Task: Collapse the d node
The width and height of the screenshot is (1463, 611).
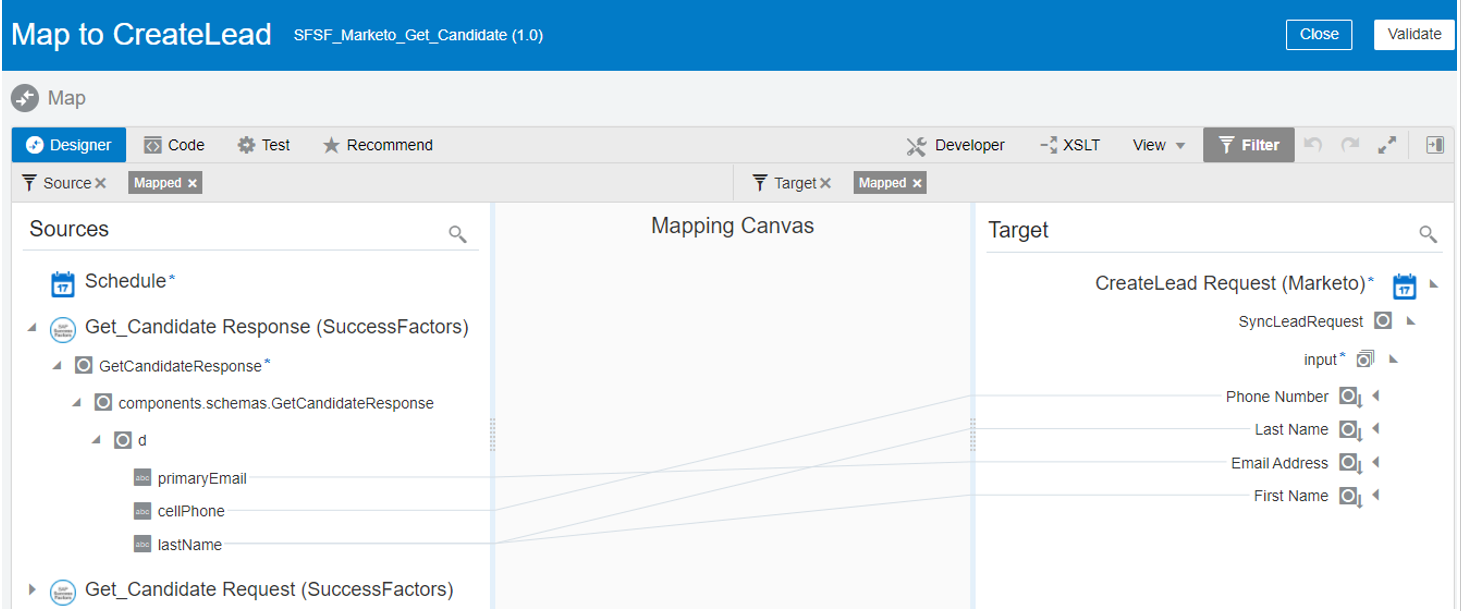Action: click(96, 440)
